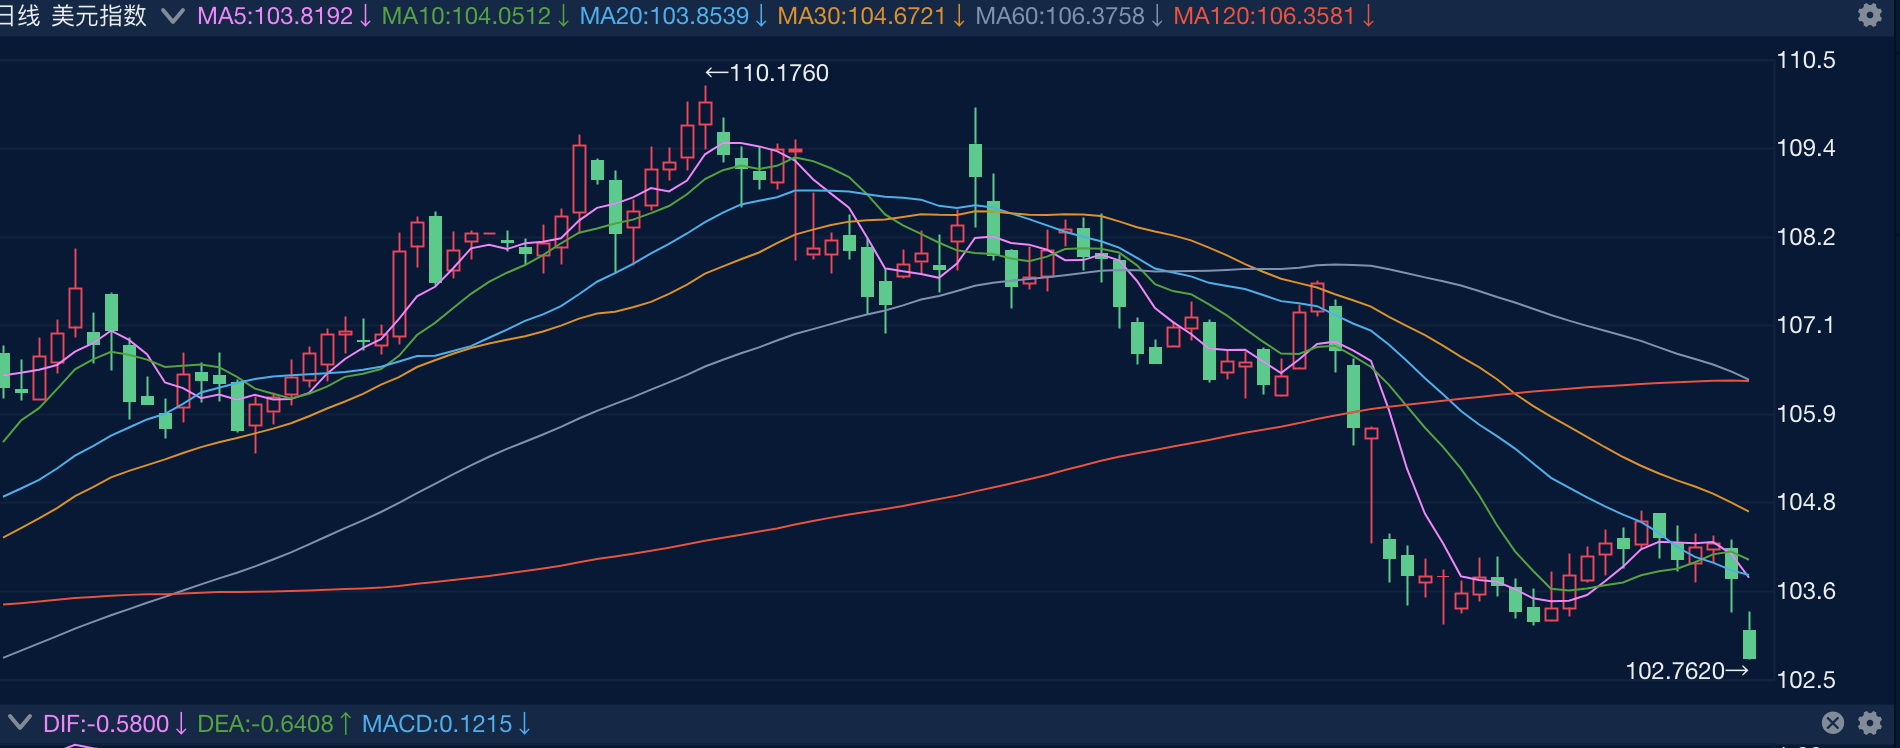Image resolution: width=1900 pixels, height=748 pixels.
Task: Click the 102.7620 low price marker
Action: (x=1686, y=671)
